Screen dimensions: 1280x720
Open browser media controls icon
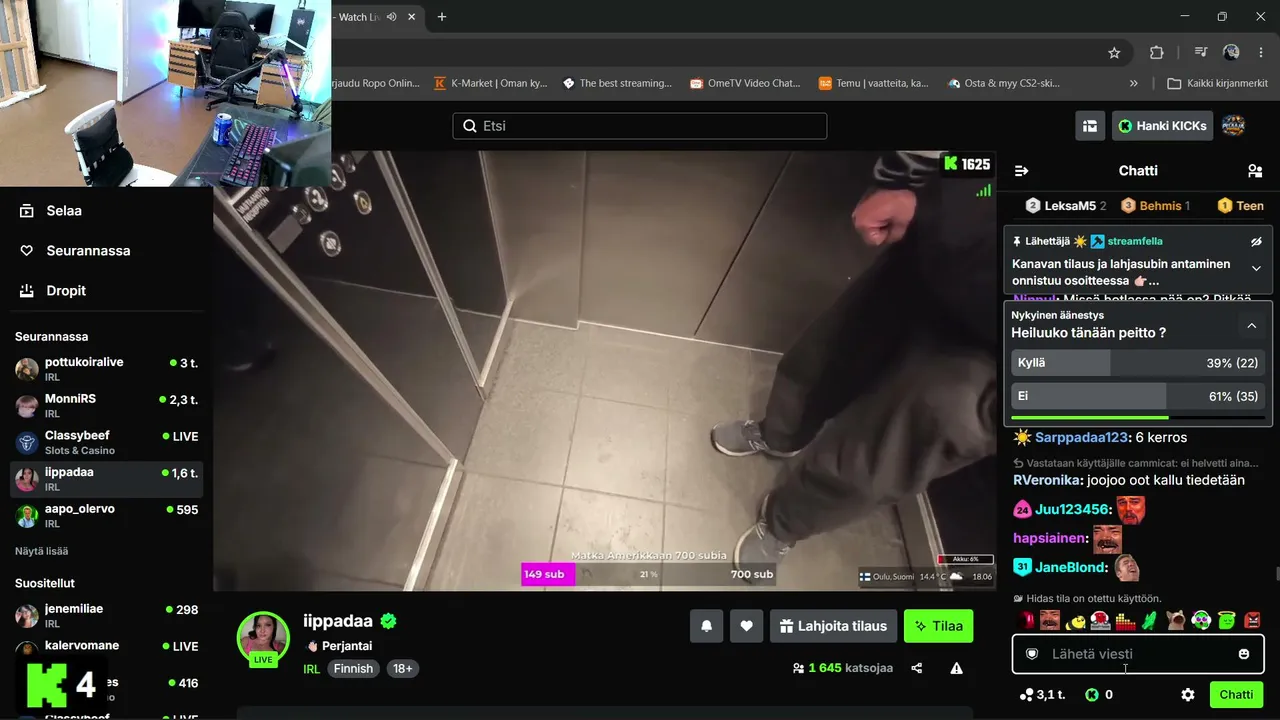tap(1201, 53)
